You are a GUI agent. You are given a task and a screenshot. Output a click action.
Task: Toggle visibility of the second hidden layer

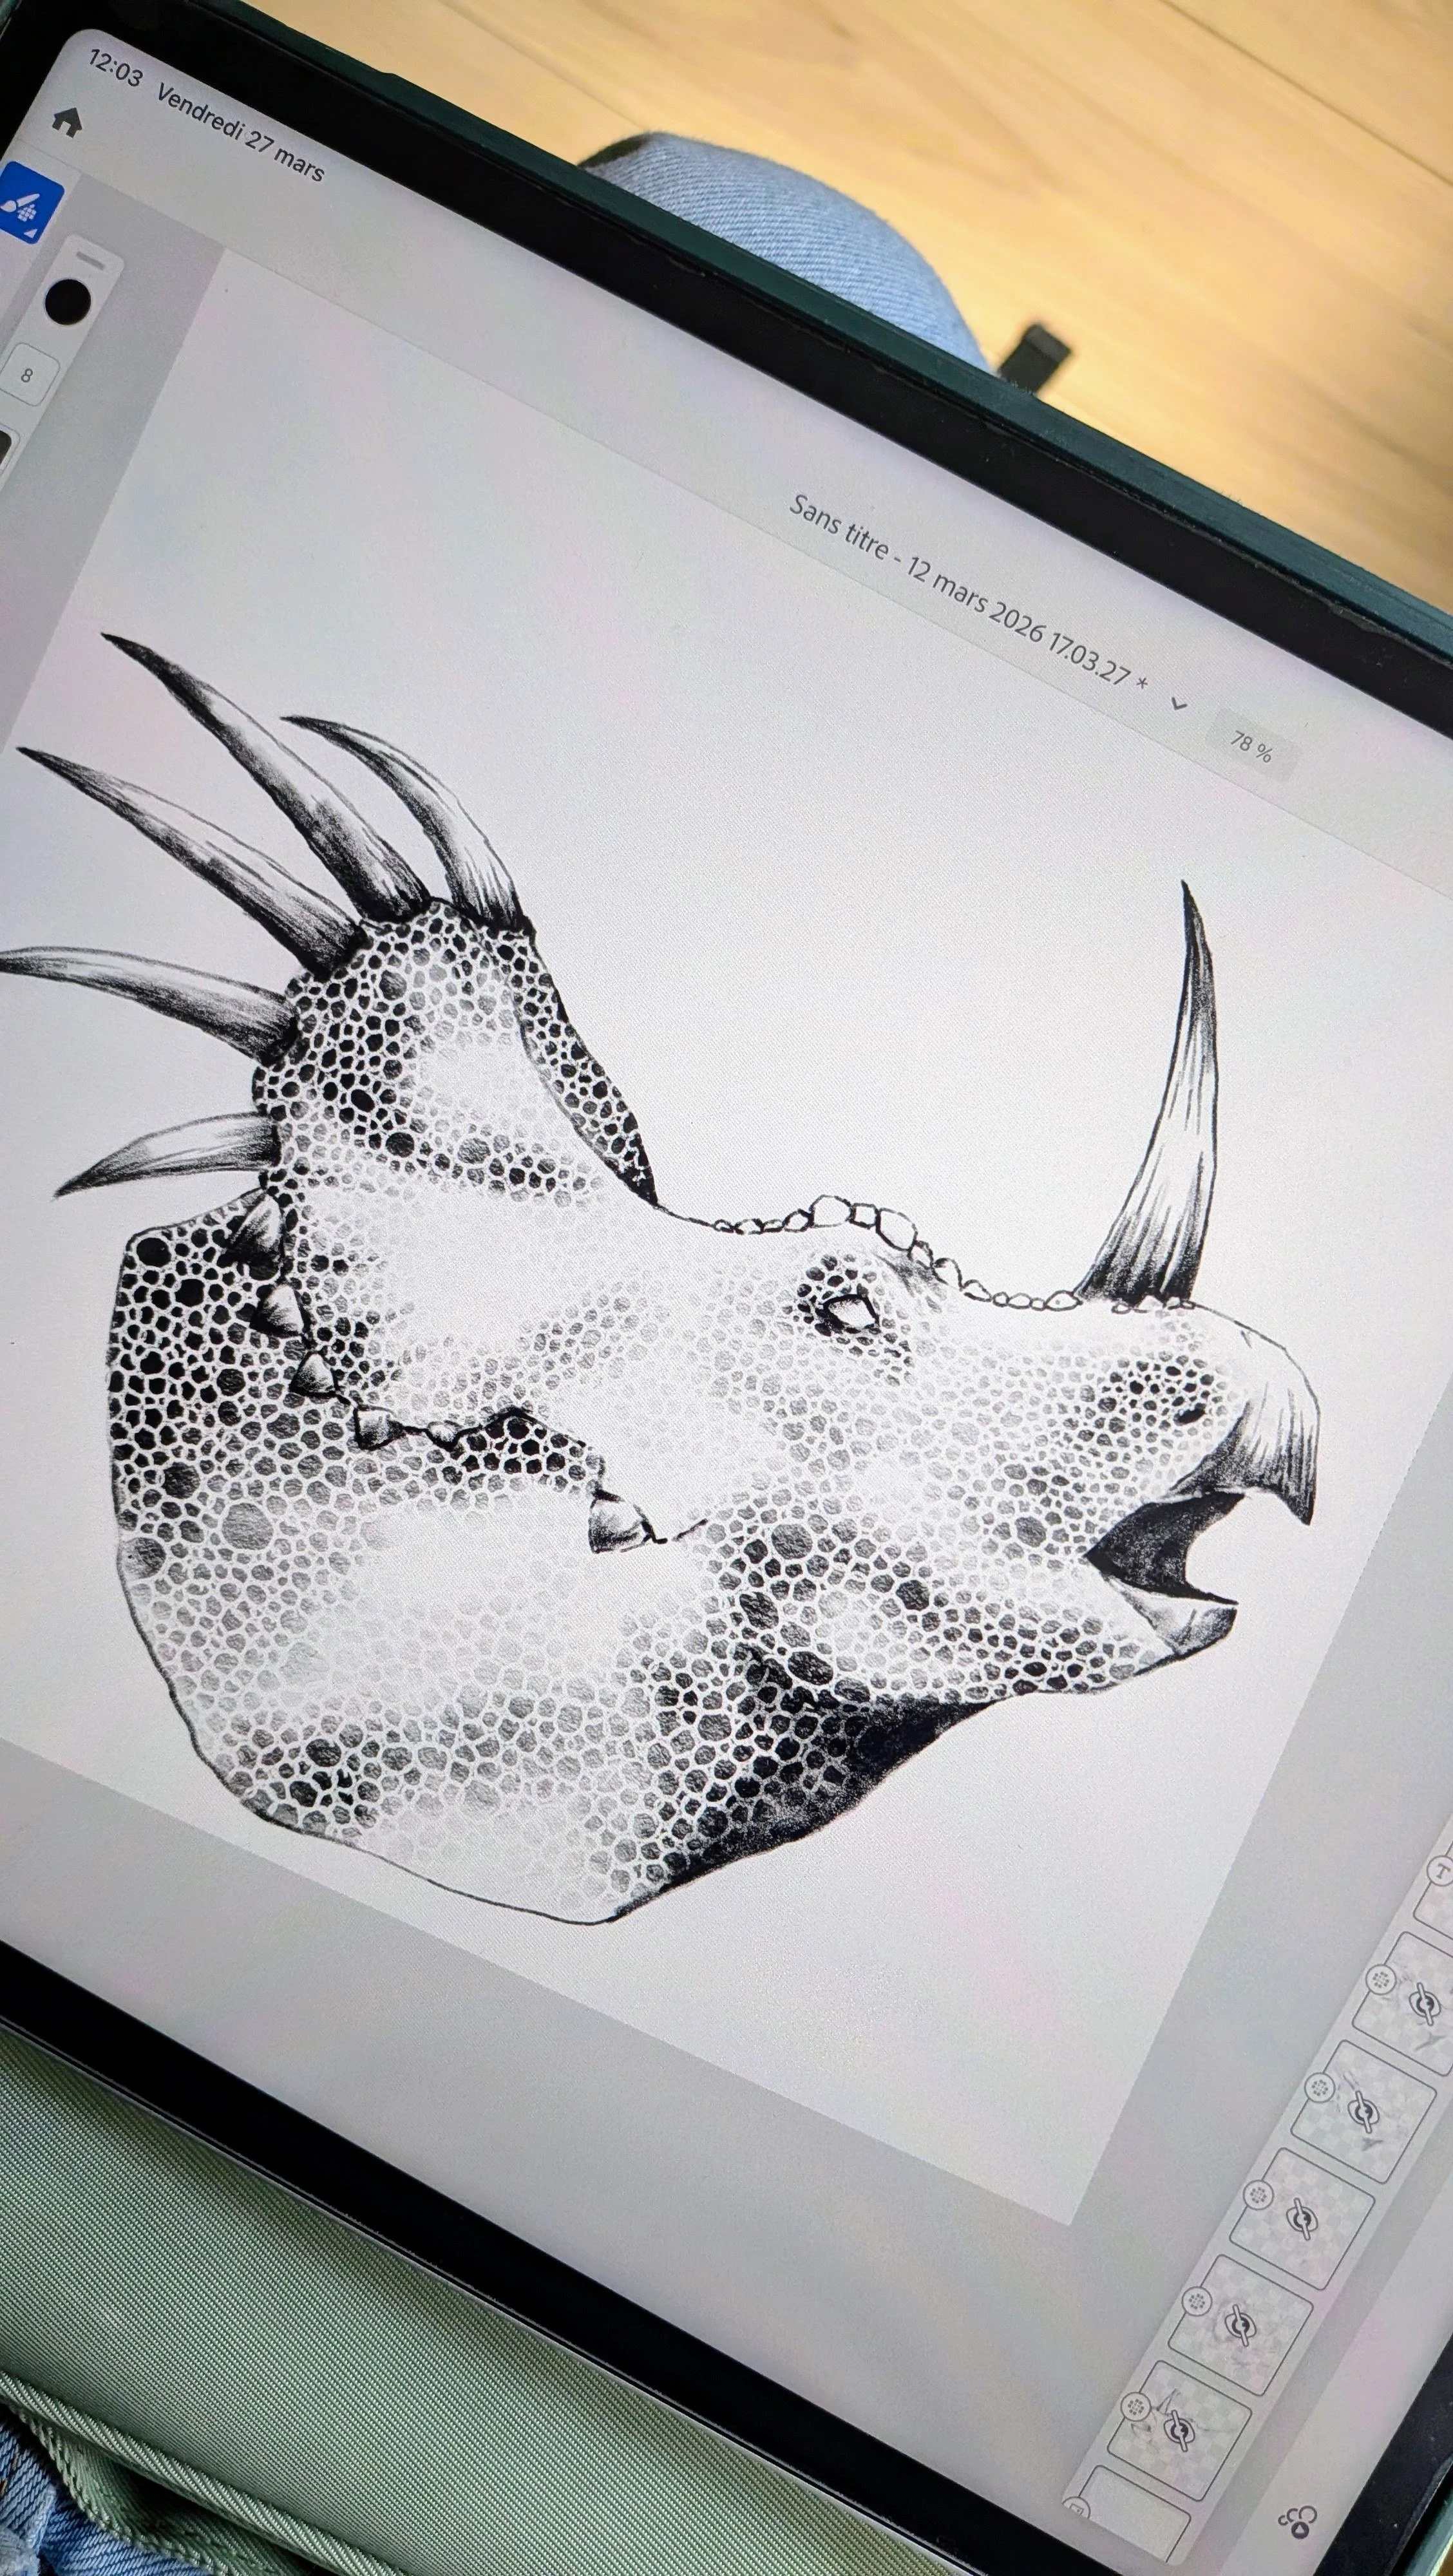(1364, 2112)
